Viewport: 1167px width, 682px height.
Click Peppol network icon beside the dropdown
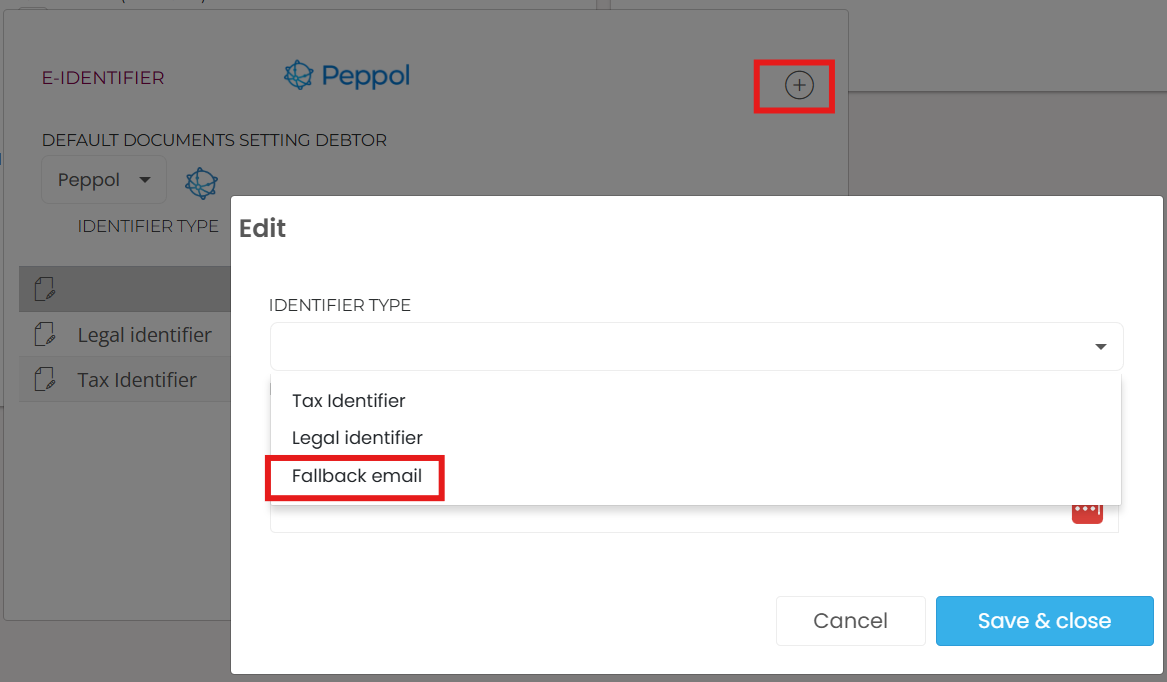click(x=202, y=181)
